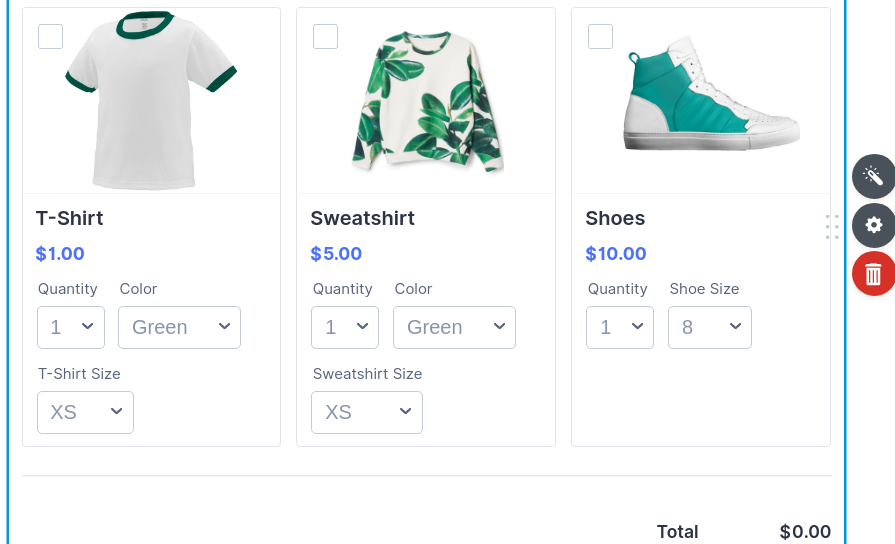Grab the six-dot drag handle
Viewport: 895px width, 544px height.
click(x=832, y=227)
